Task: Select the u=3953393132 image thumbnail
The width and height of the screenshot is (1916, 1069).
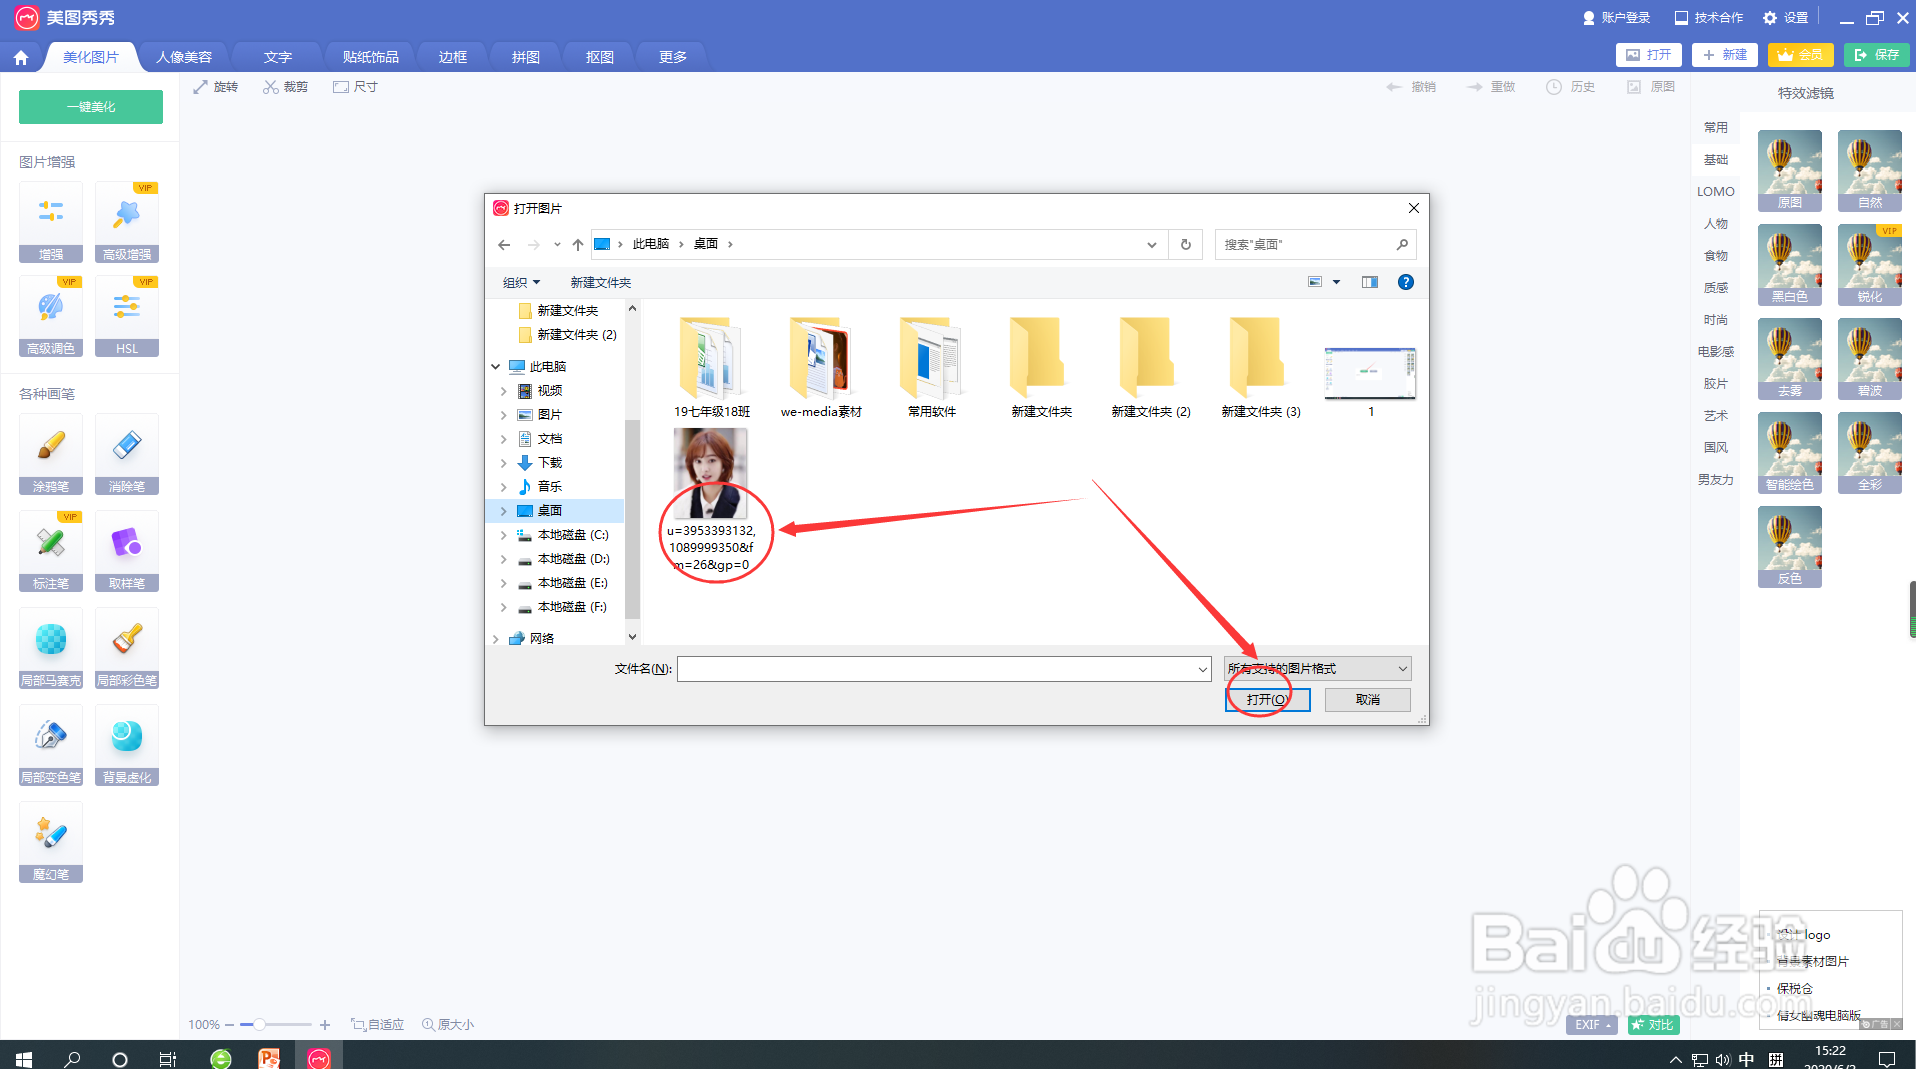Action: click(711, 472)
